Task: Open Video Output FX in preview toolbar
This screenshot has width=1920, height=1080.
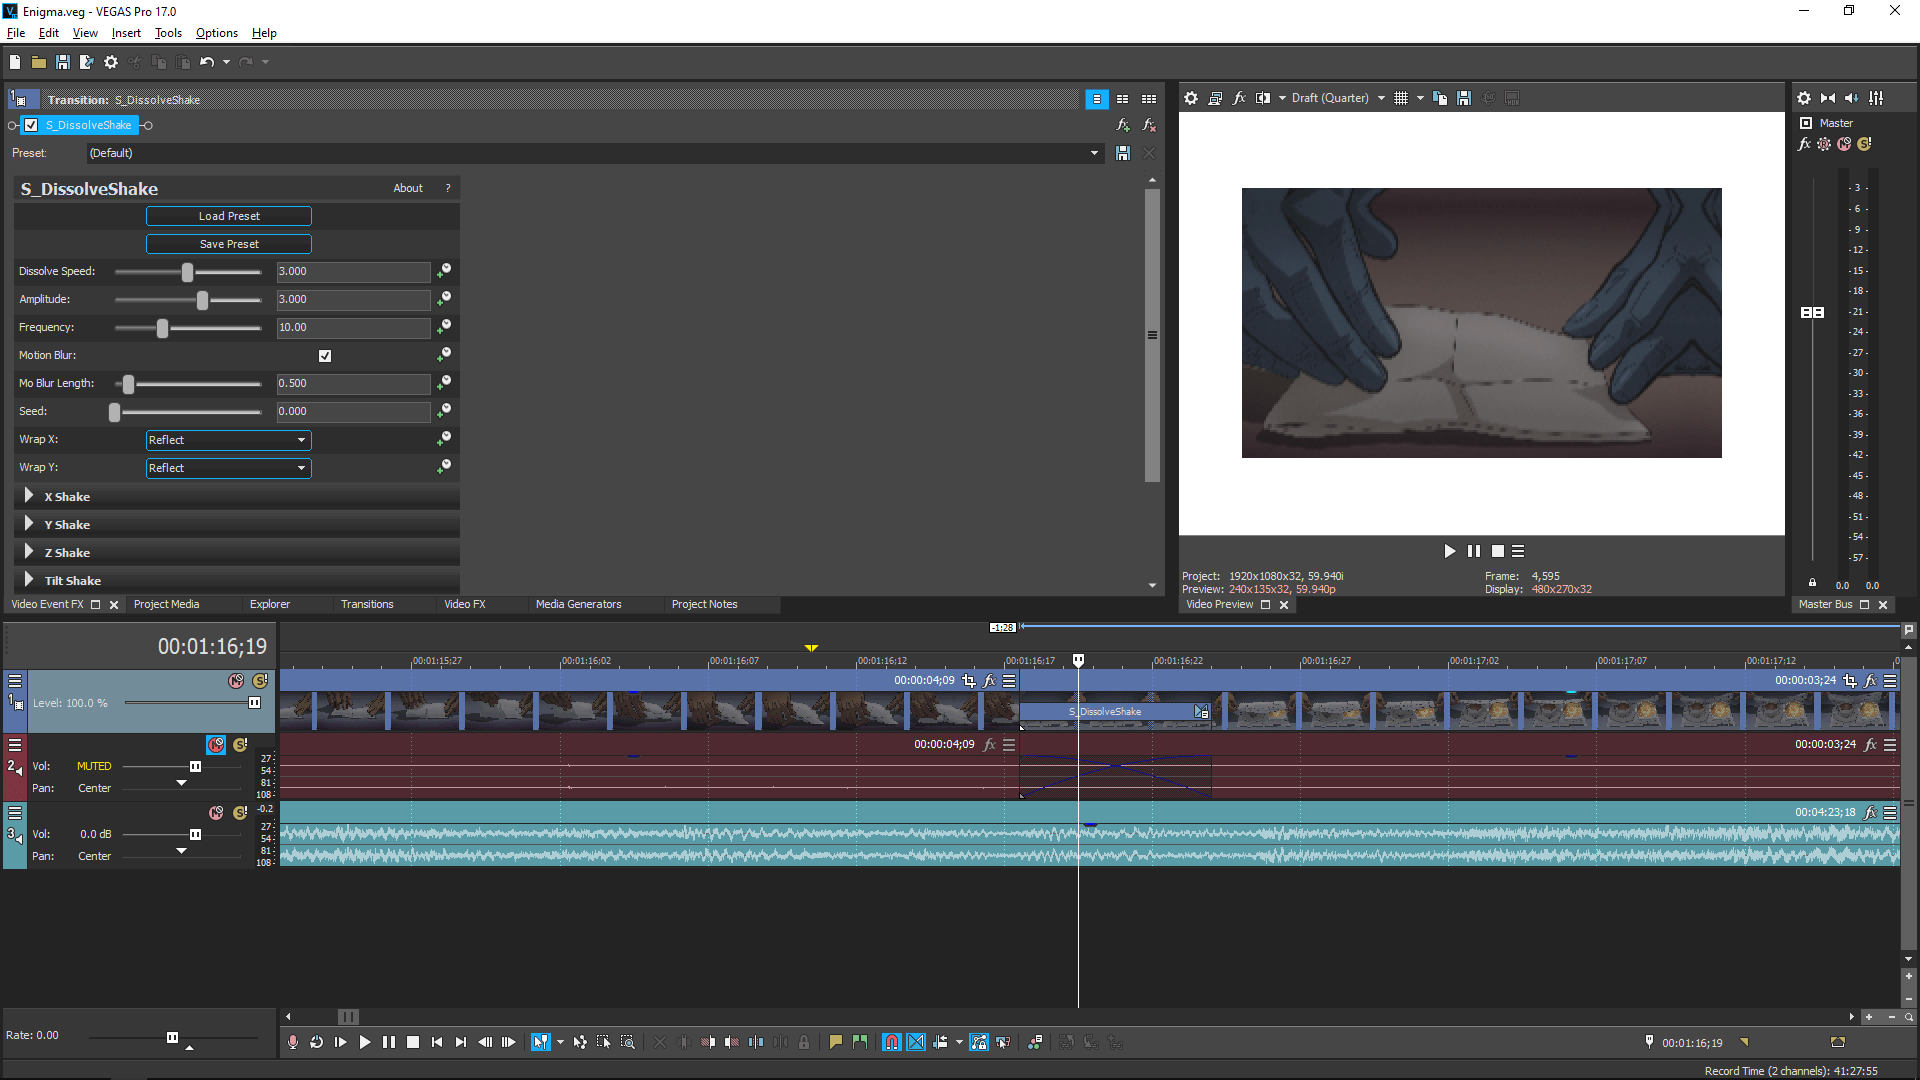Action: 1240,97
